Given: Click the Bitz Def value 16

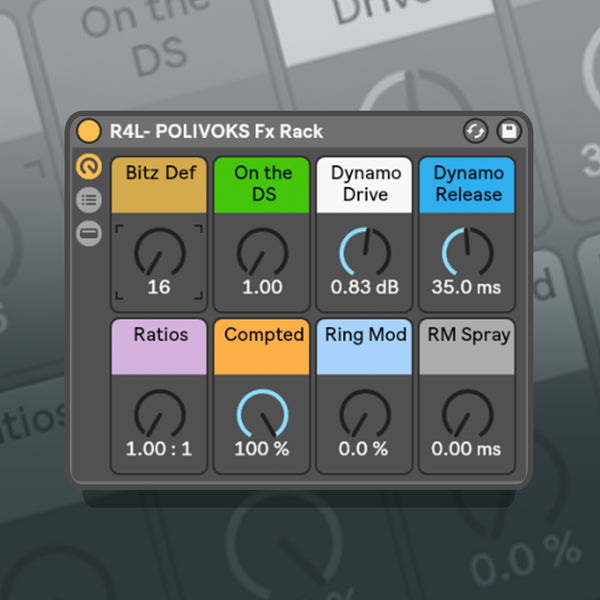Looking at the screenshot, I should pyautogui.click(x=159, y=287).
